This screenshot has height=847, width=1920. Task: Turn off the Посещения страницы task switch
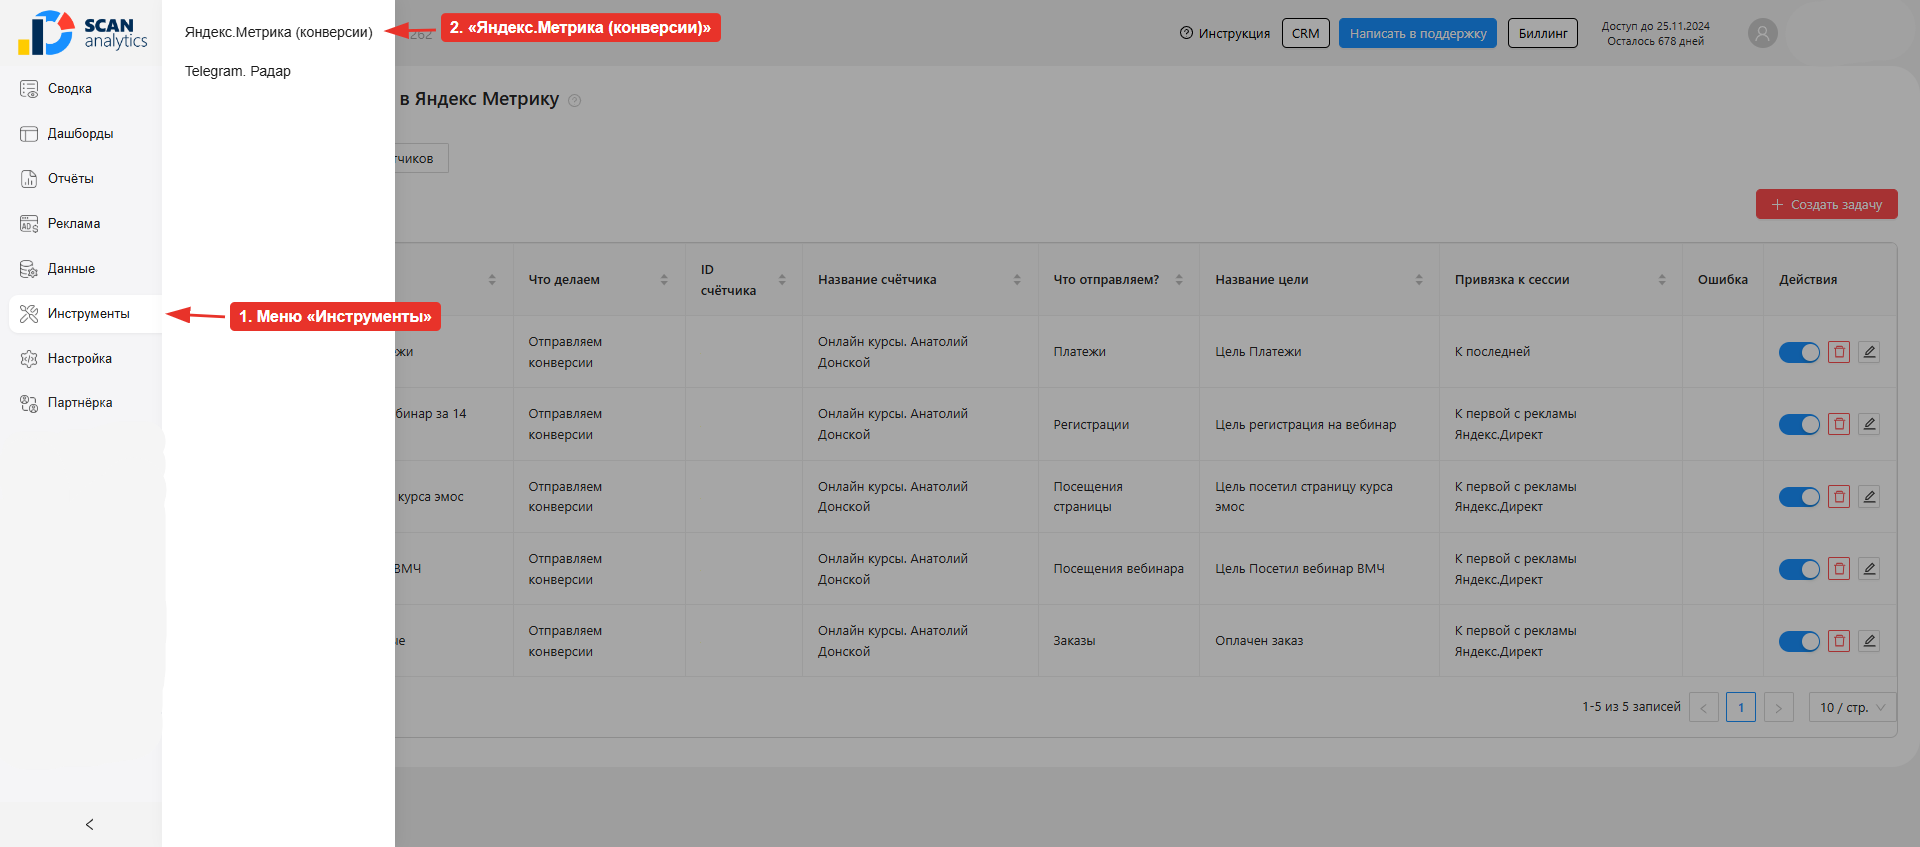click(1799, 497)
